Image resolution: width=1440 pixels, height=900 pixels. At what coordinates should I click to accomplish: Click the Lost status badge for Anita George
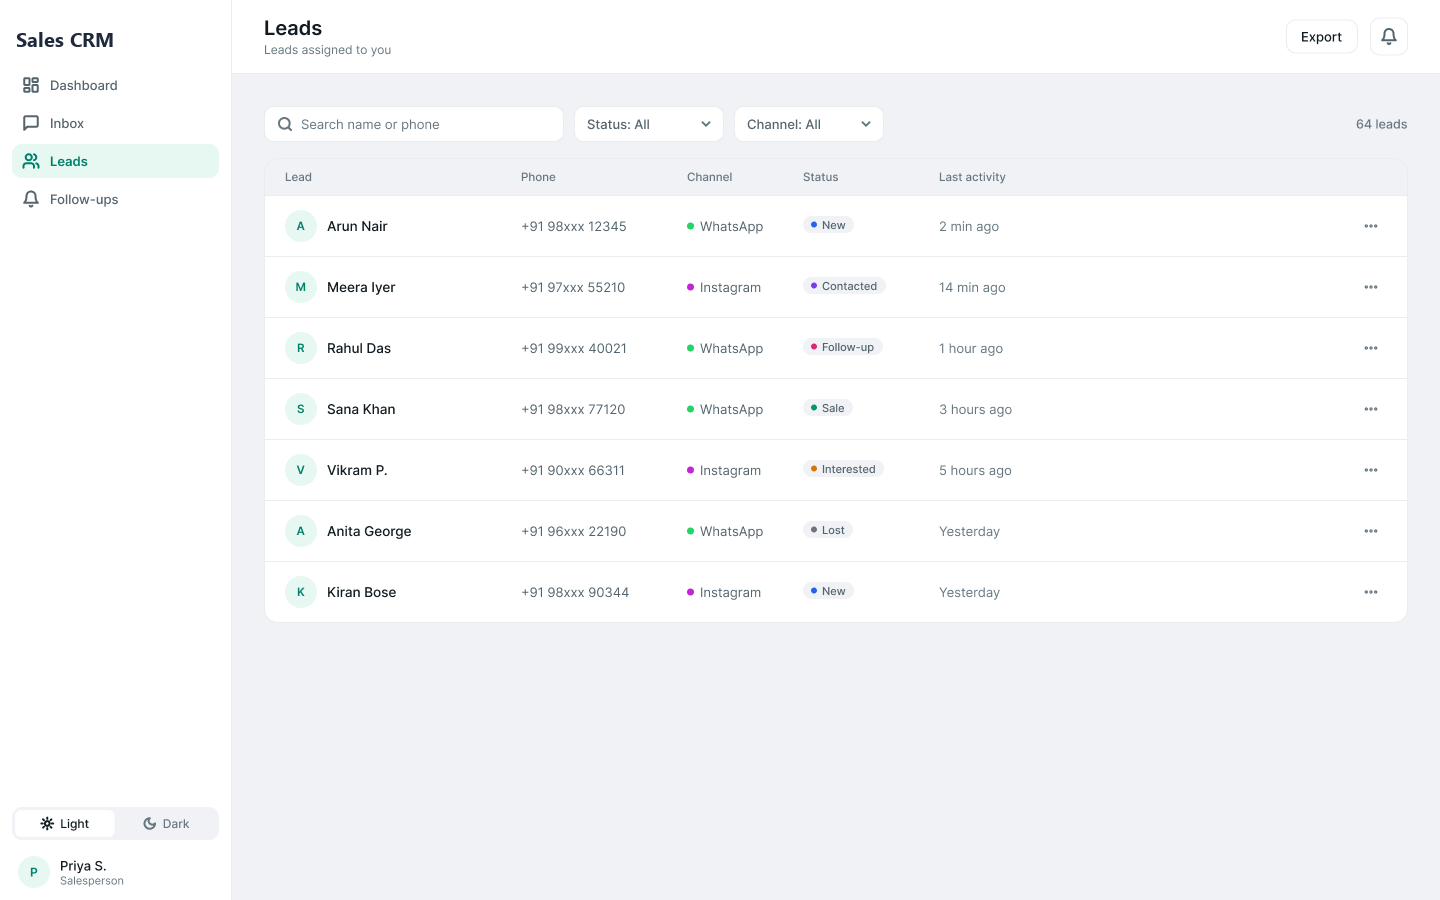(828, 530)
